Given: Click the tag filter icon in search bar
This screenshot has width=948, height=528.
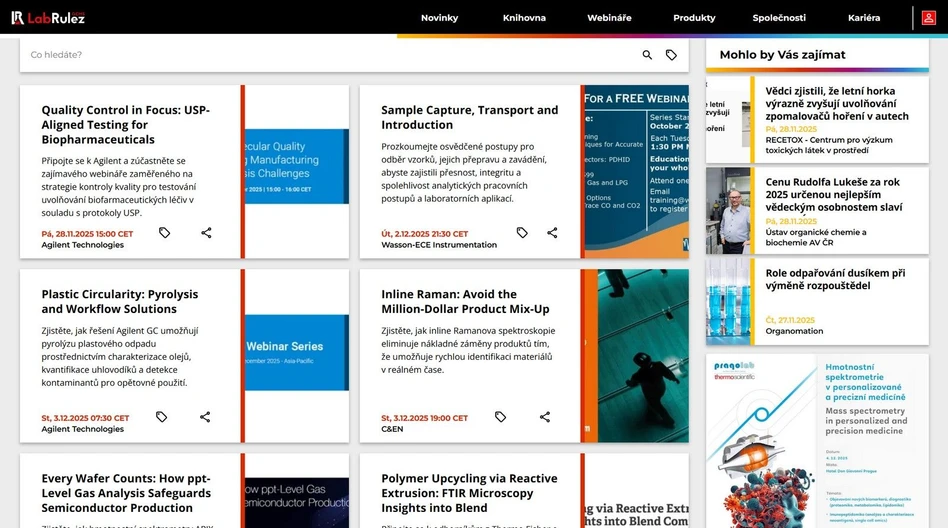Looking at the screenshot, I should (671, 55).
